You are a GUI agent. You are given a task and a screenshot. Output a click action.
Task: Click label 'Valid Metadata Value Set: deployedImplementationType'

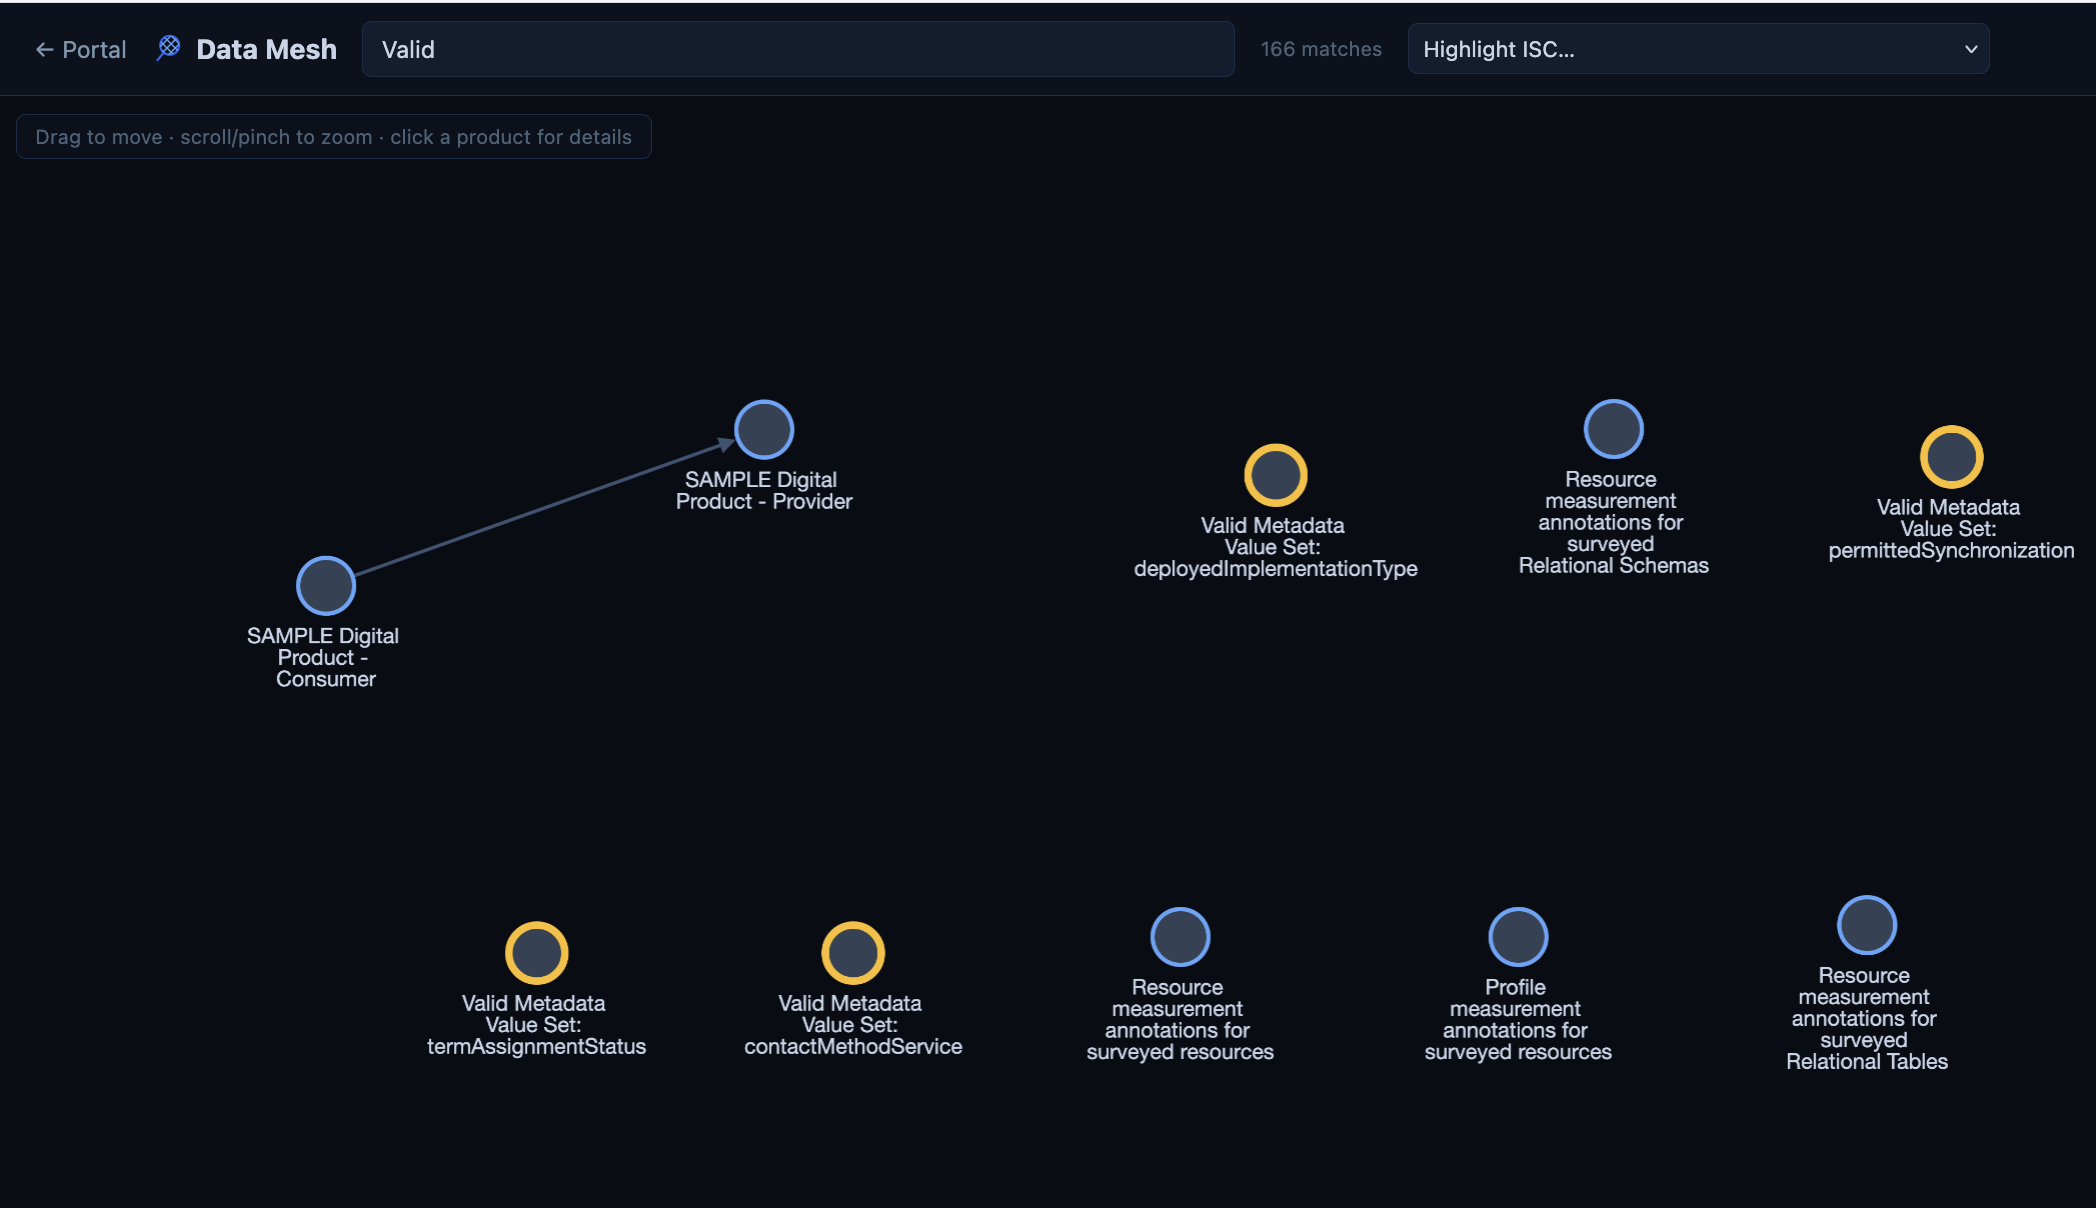(1275, 547)
